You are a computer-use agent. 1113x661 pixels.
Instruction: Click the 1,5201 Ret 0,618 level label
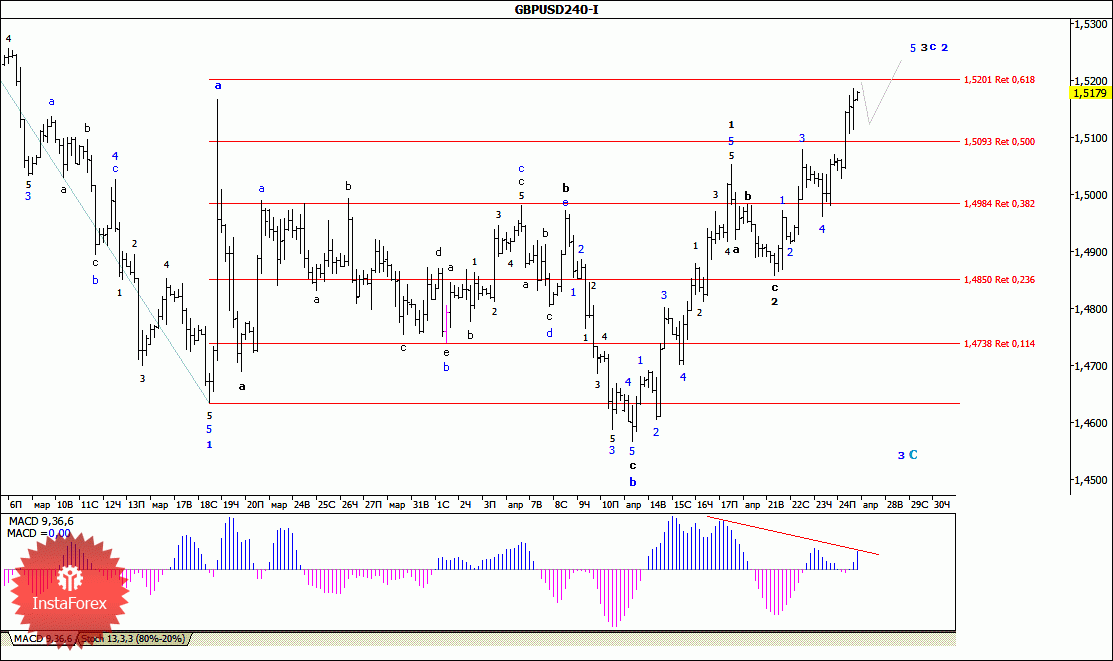(999, 80)
